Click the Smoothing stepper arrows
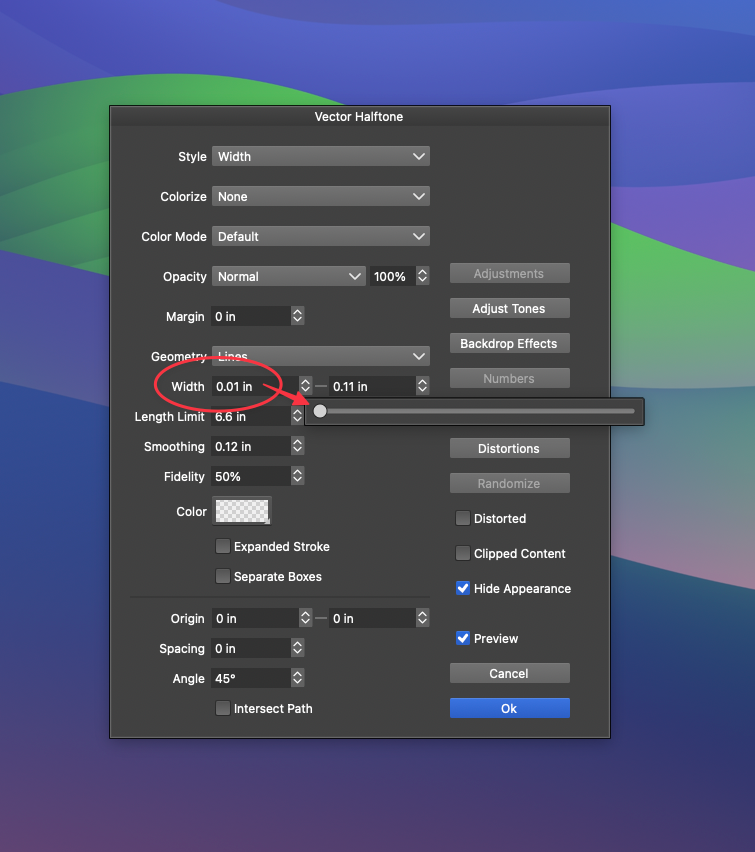The height and width of the screenshot is (852, 755). click(x=297, y=447)
